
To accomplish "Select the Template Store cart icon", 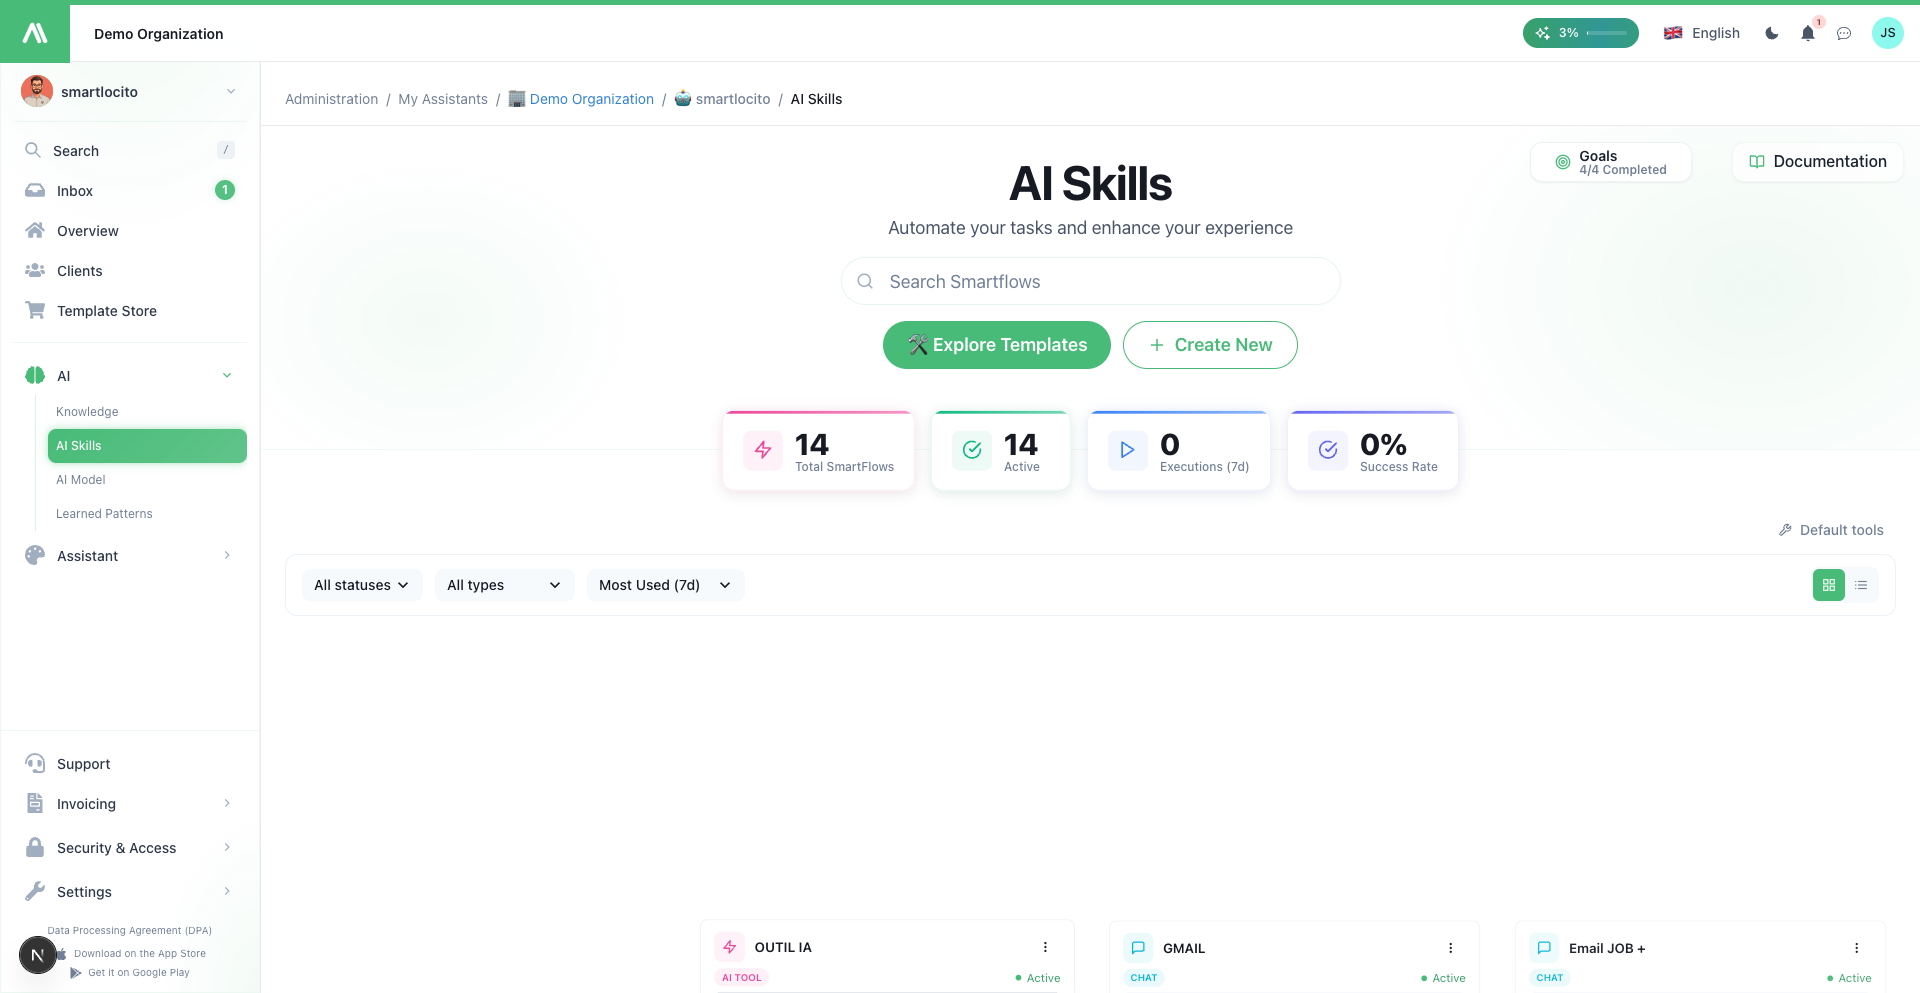I will pyautogui.click(x=35, y=310).
